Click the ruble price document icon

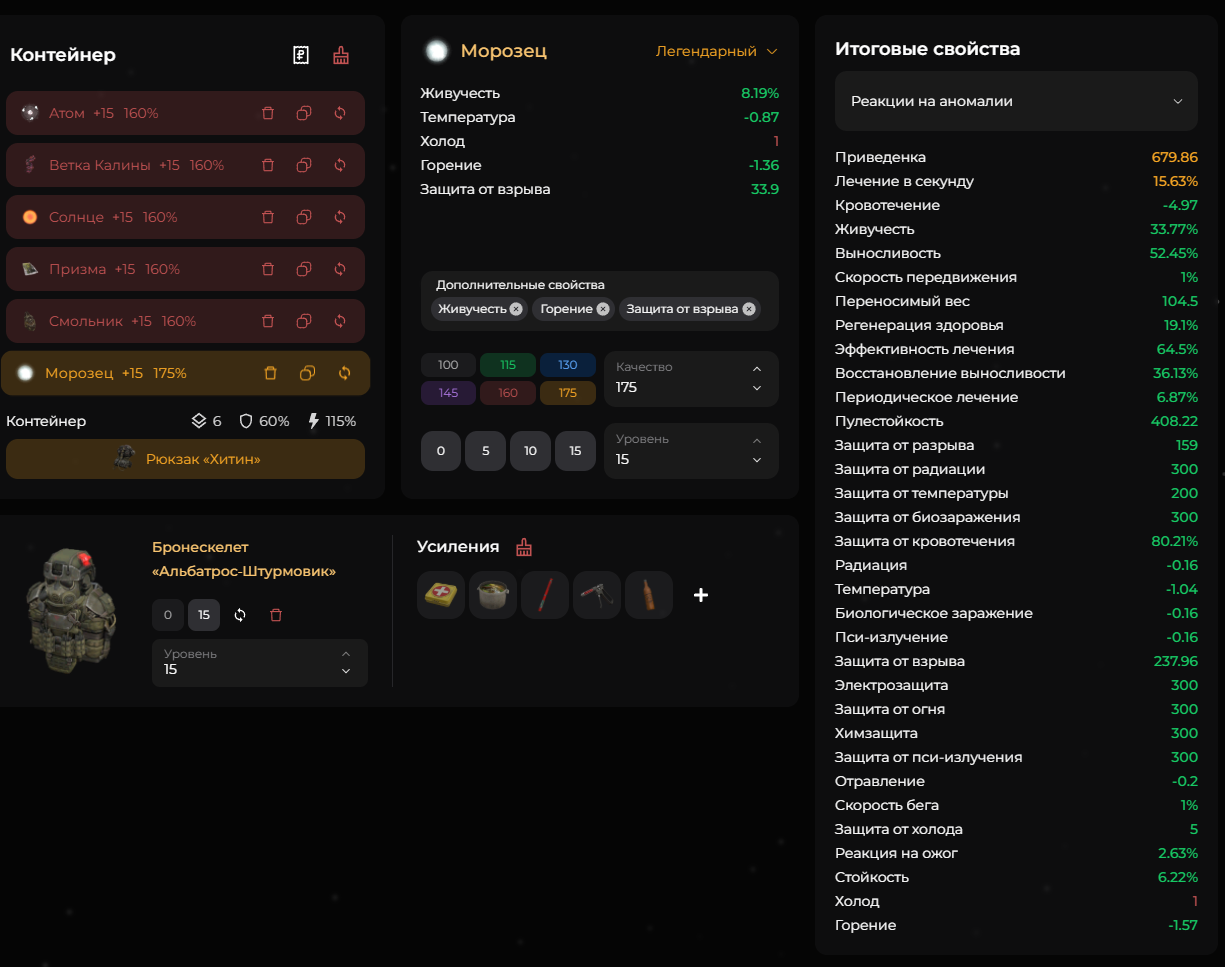(301, 55)
